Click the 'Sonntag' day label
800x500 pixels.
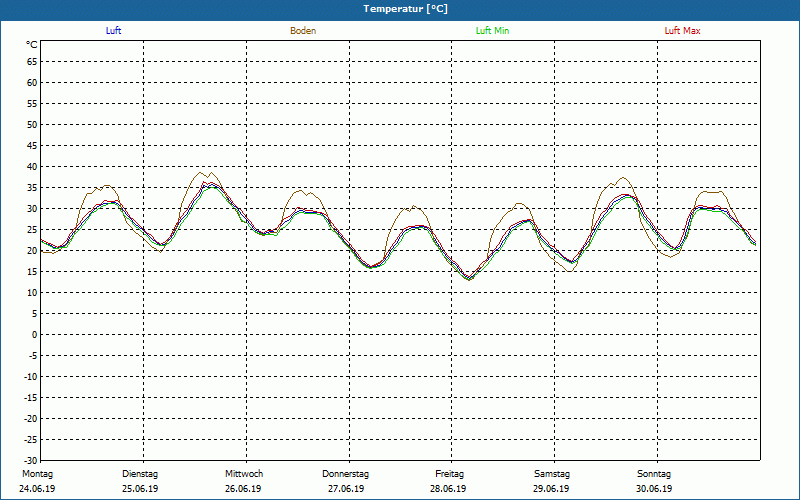click(654, 474)
